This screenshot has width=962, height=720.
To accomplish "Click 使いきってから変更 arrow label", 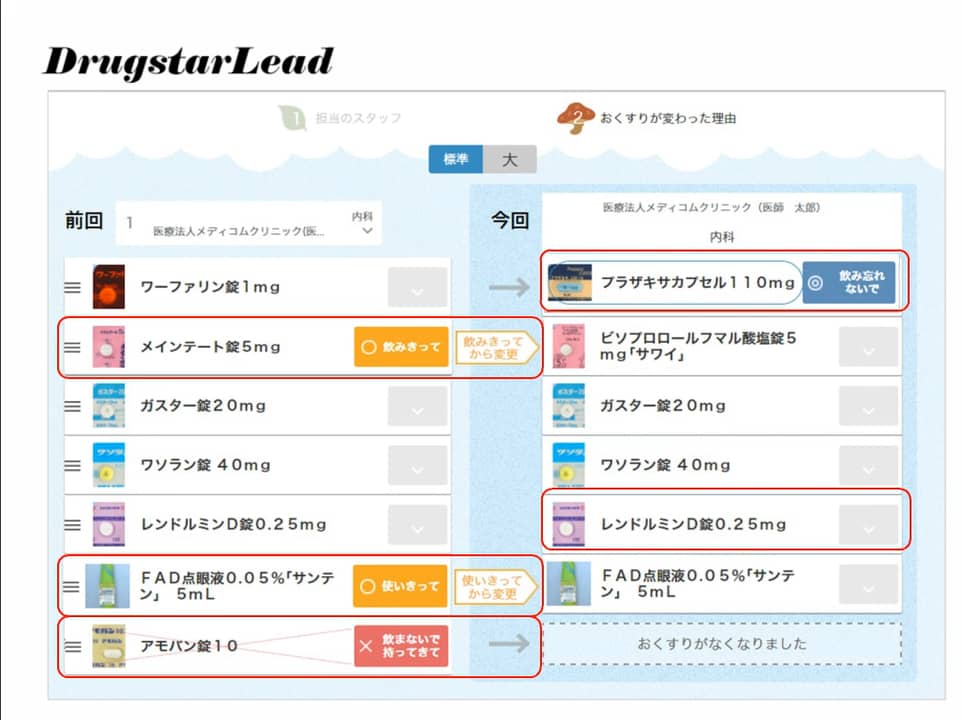I will [496, 587].
